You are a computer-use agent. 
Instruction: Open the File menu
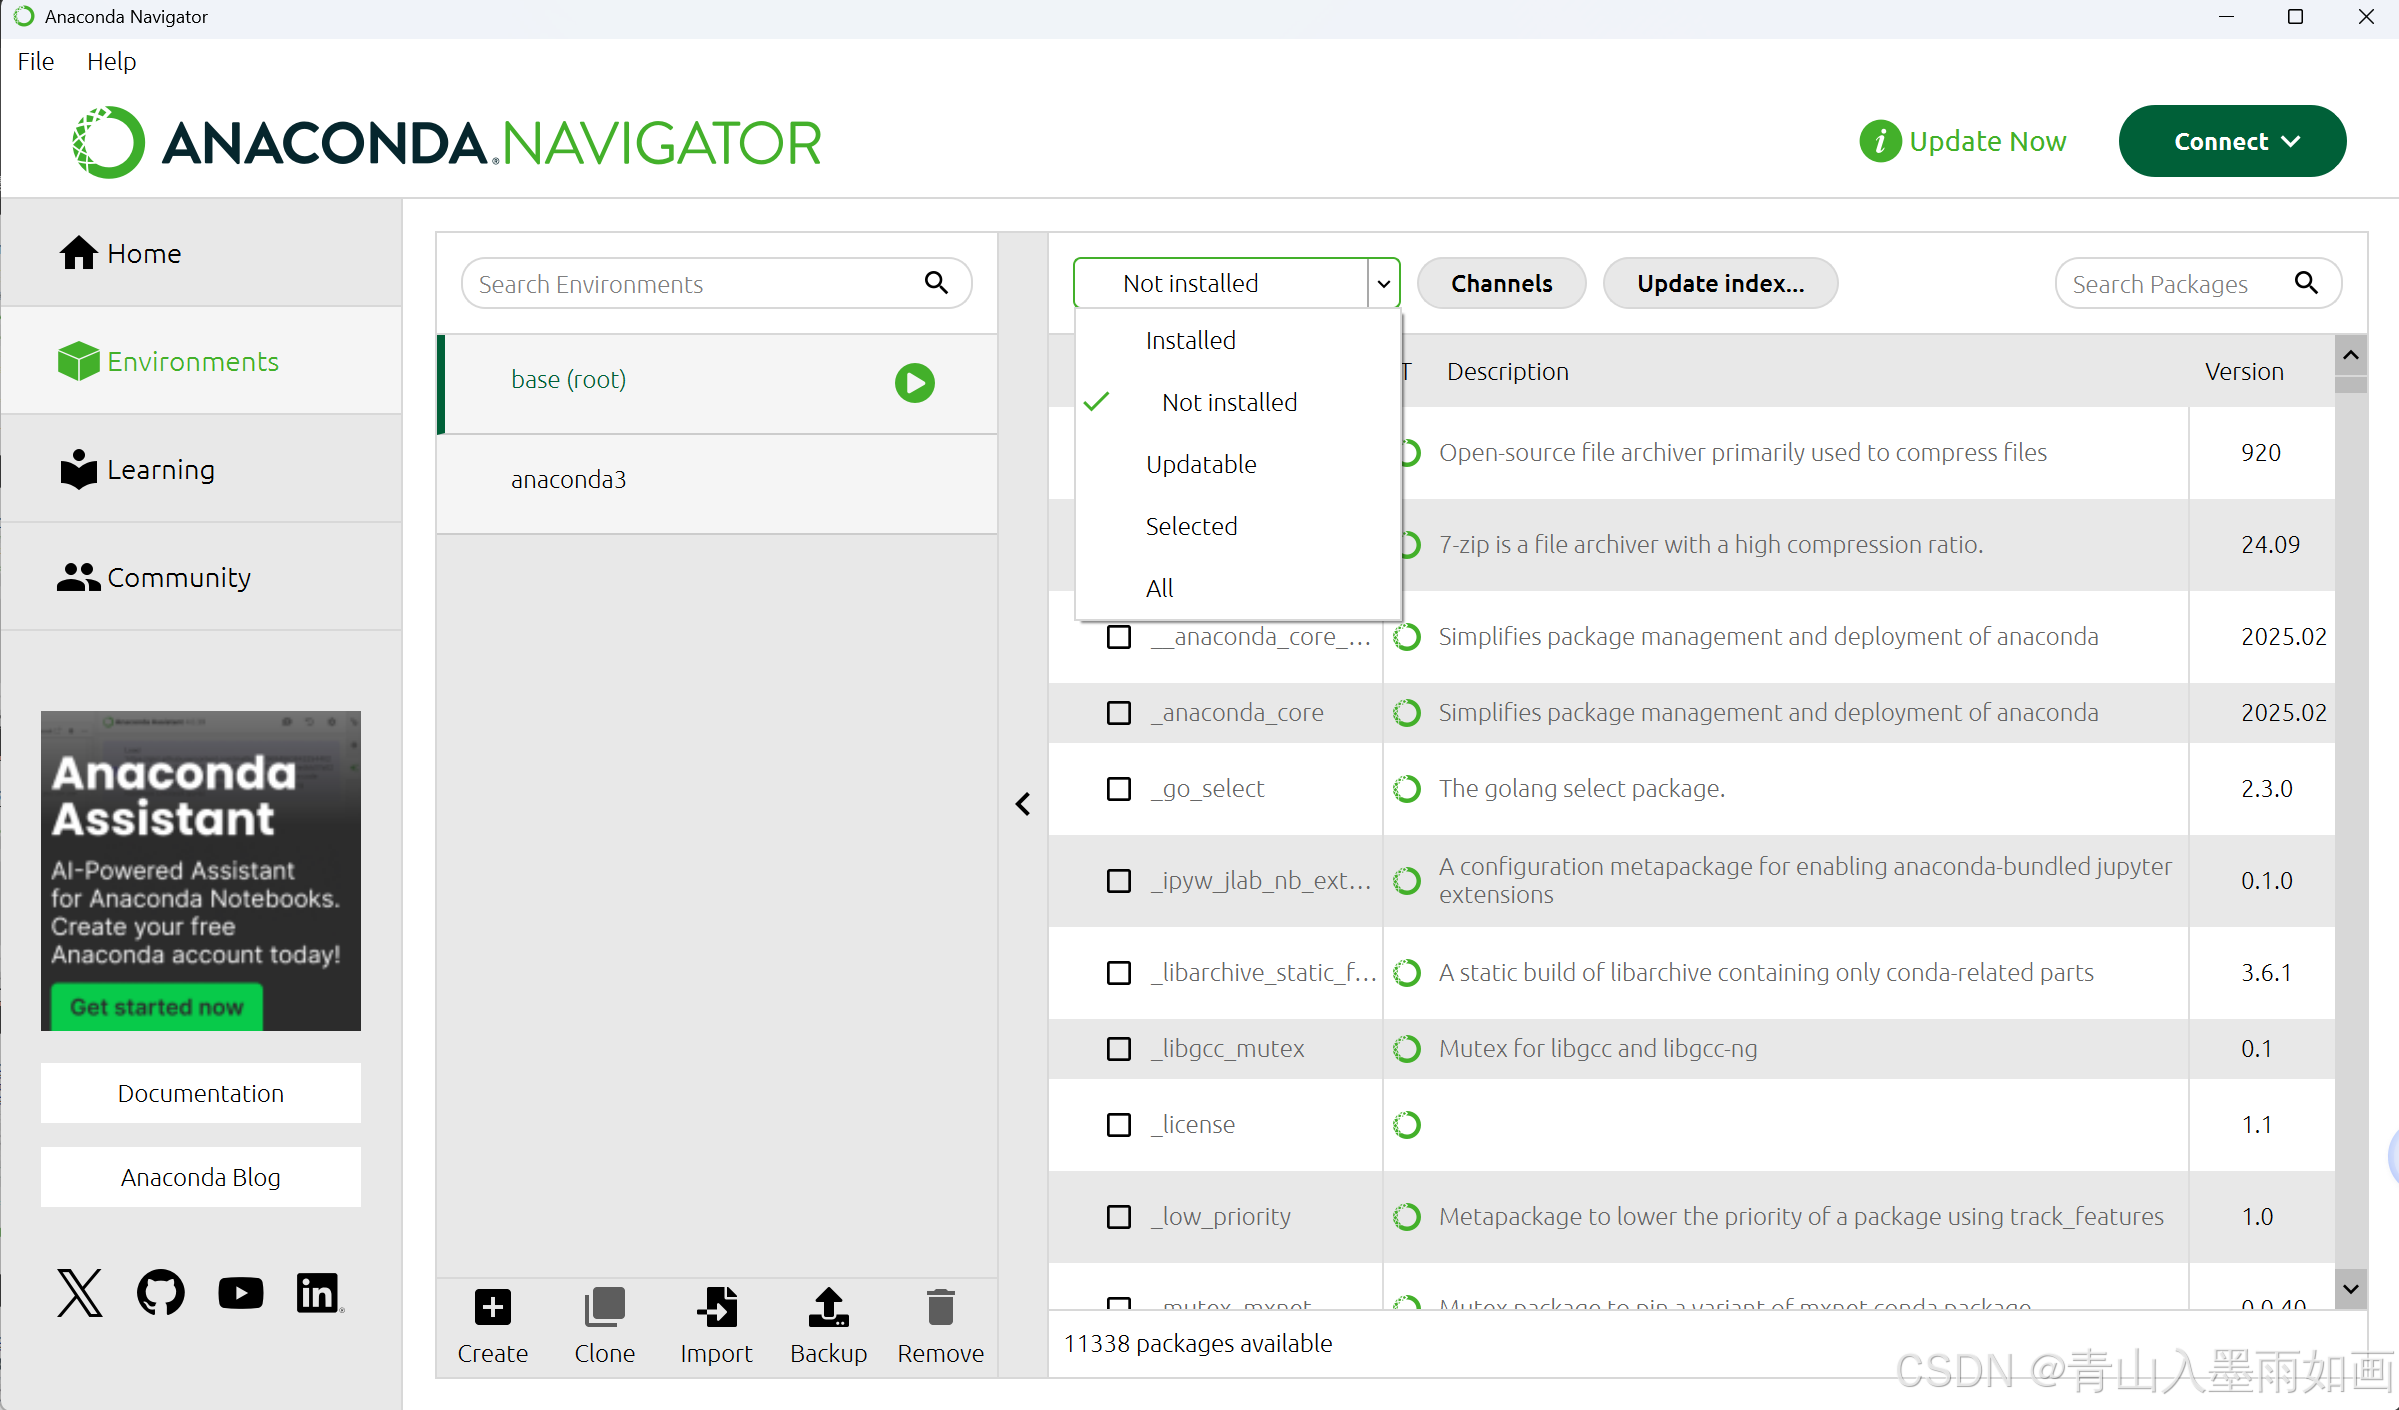36,61
